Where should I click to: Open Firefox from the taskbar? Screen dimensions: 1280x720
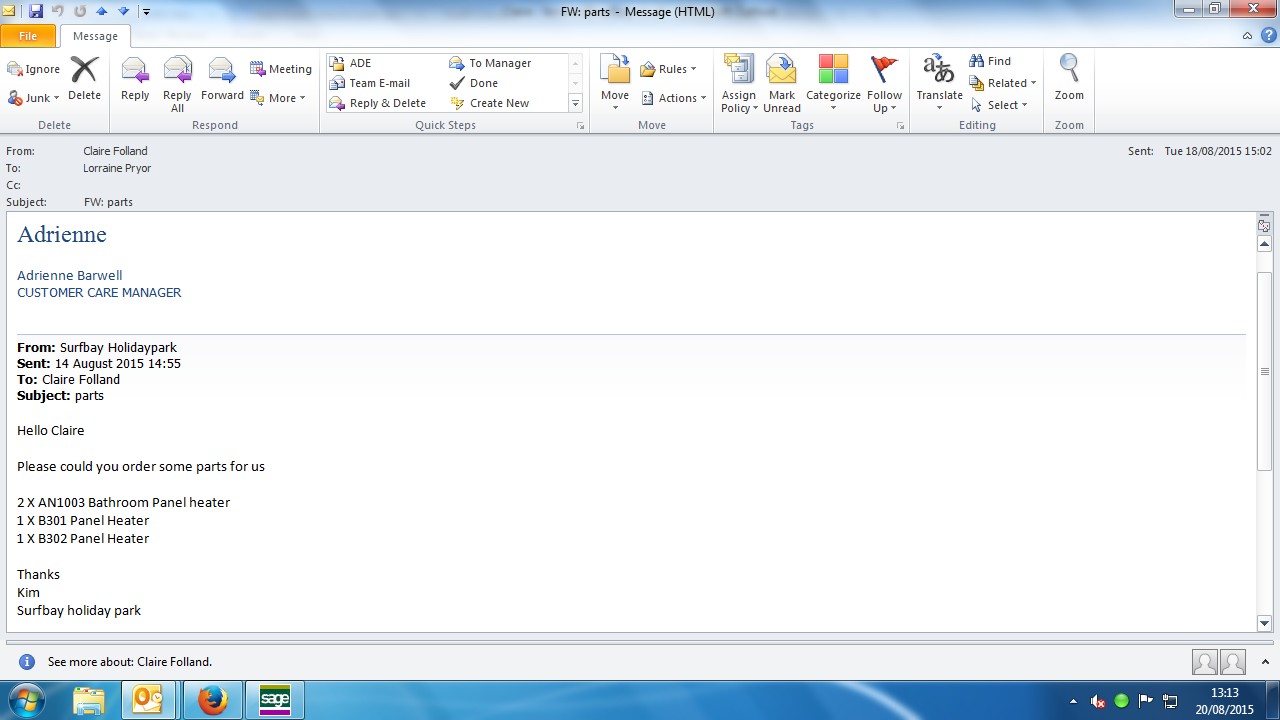212,700
